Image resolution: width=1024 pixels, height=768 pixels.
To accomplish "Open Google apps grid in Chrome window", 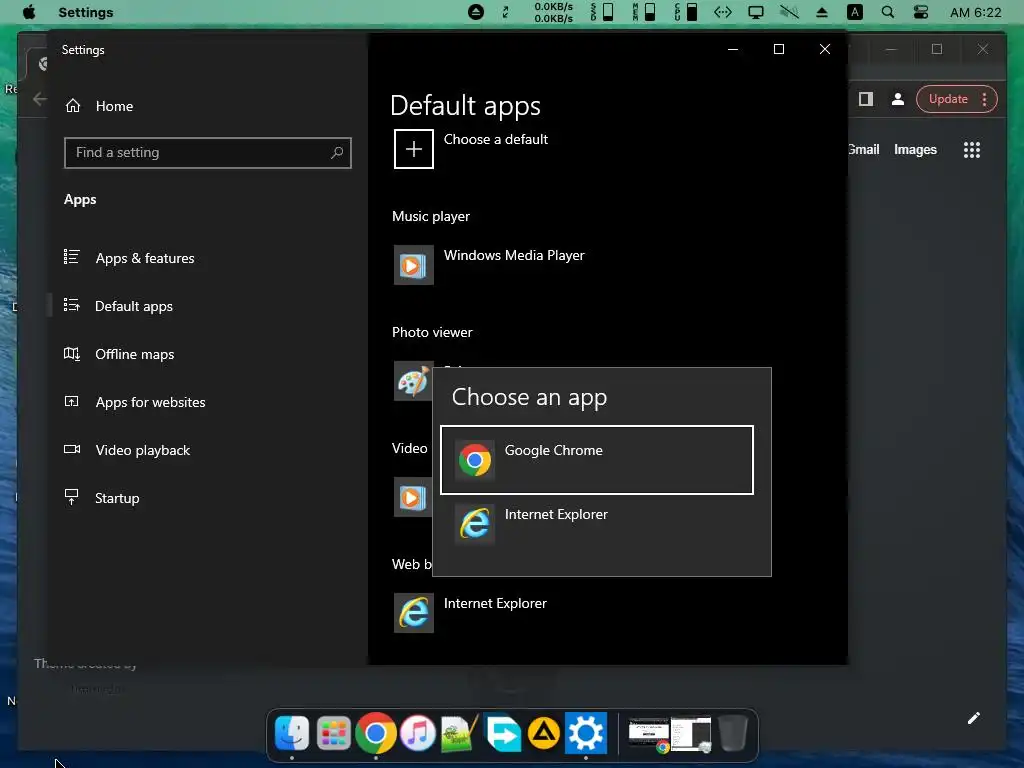I will coord(972,150).
